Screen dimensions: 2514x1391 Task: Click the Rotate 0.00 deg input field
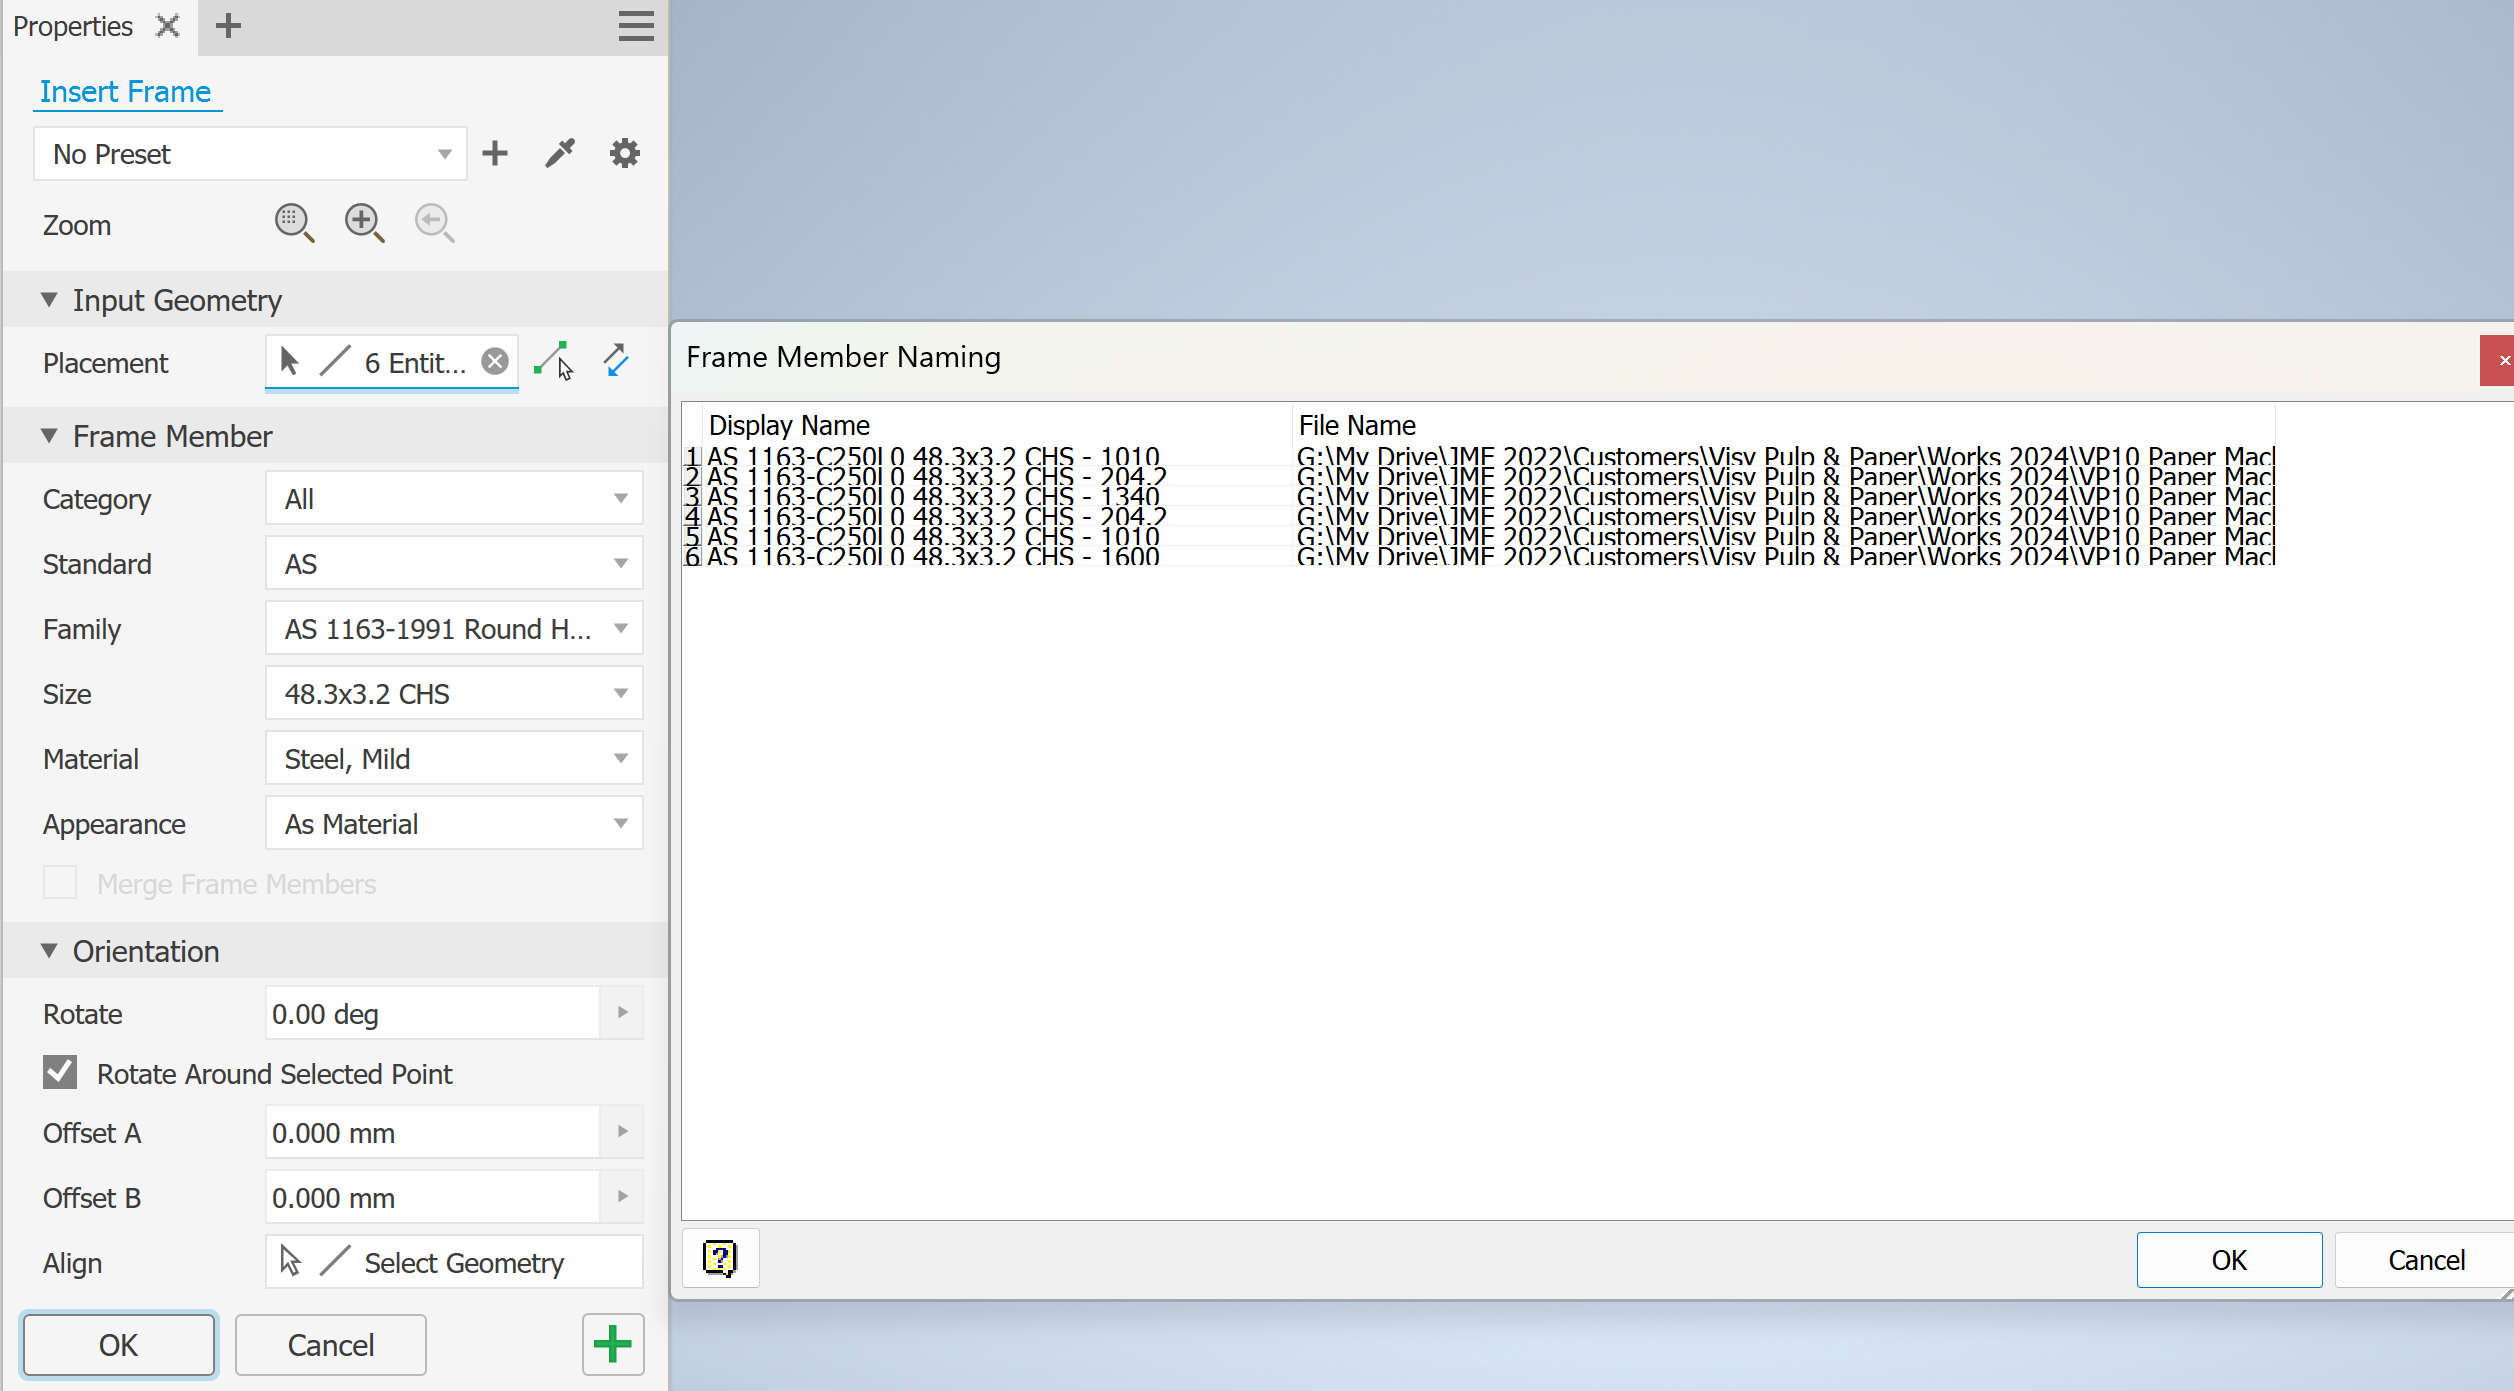click(432, 1014)
